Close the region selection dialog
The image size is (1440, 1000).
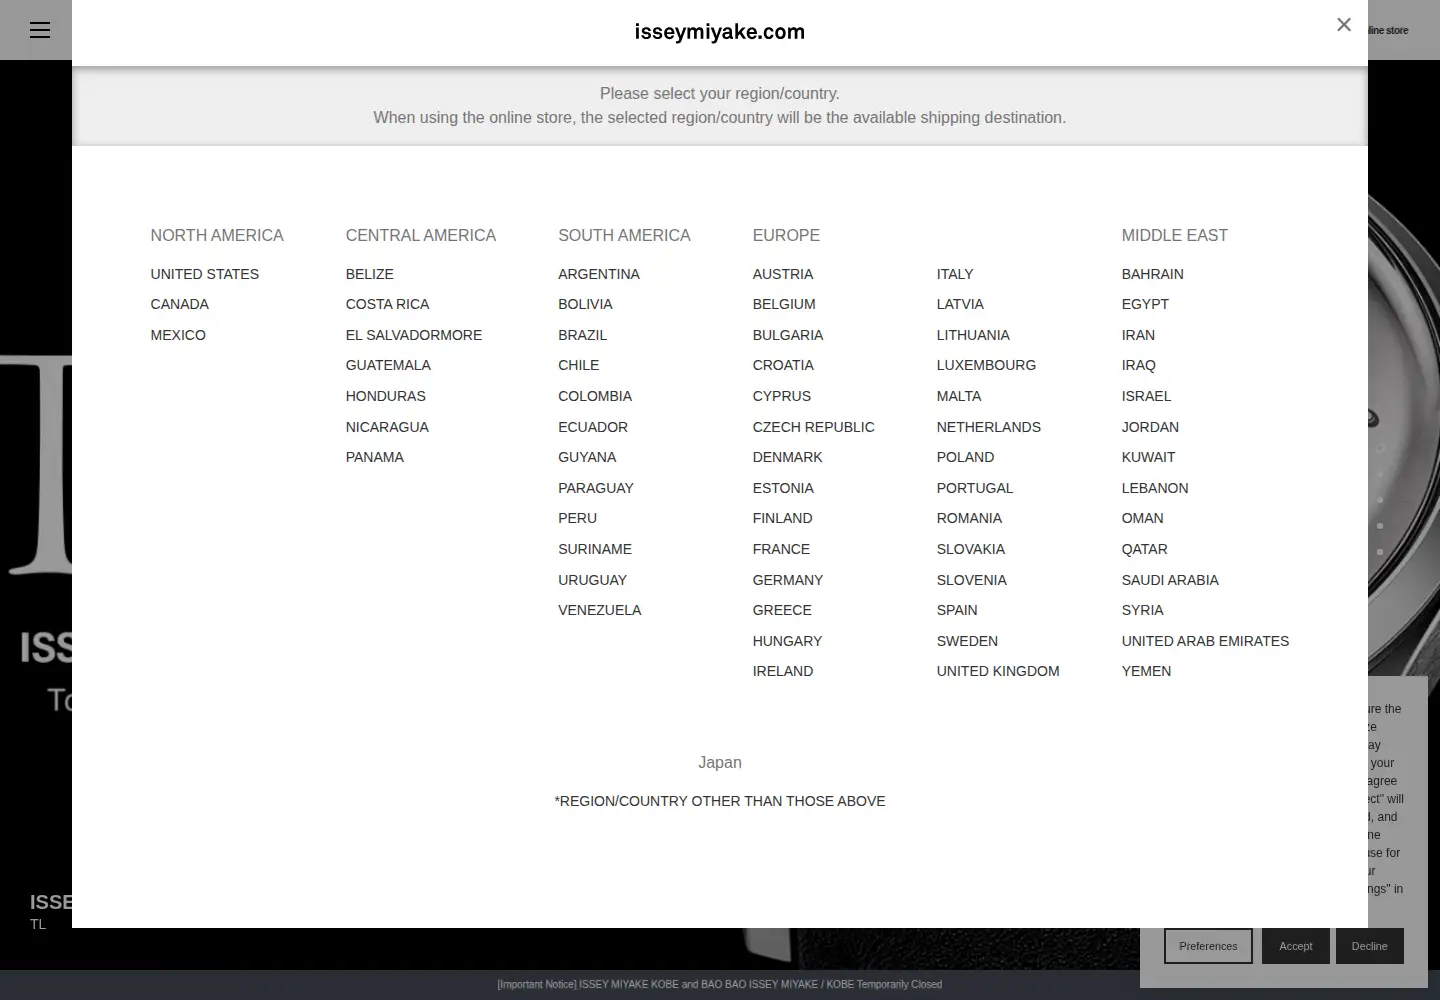[x=1344, y=25]
